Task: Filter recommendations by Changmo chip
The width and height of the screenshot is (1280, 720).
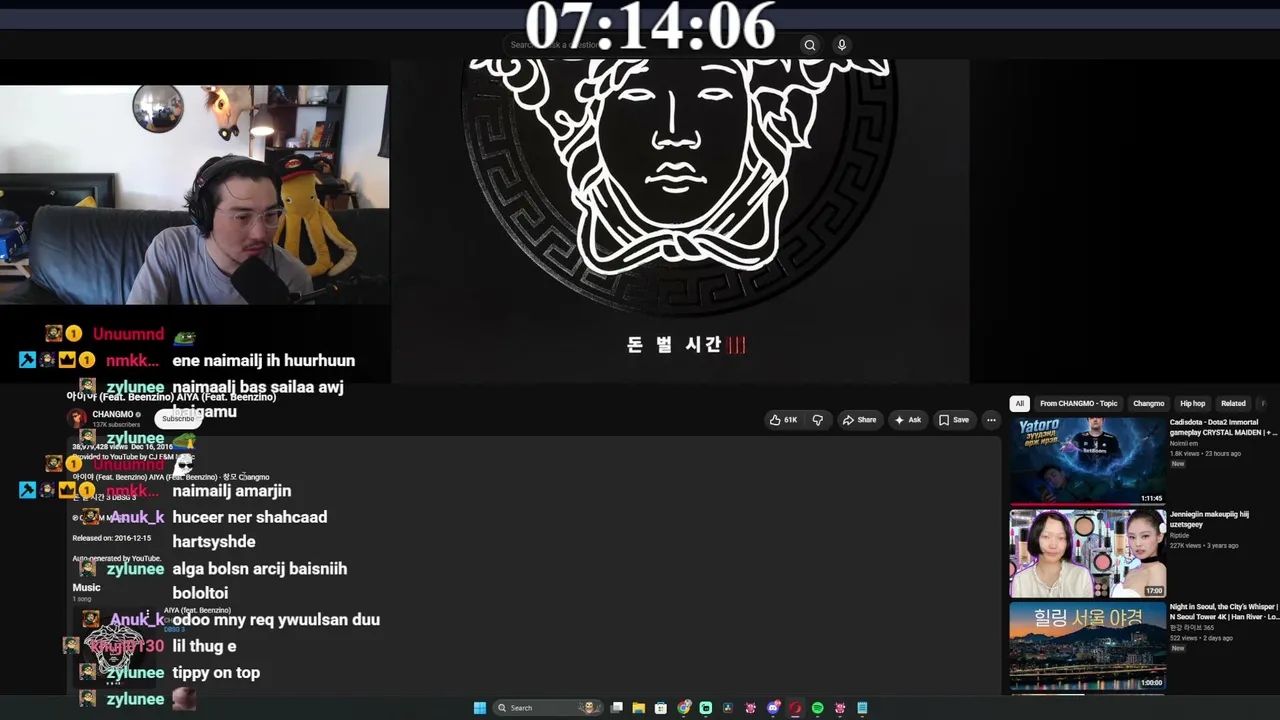Action: (x=1148, y=404)
